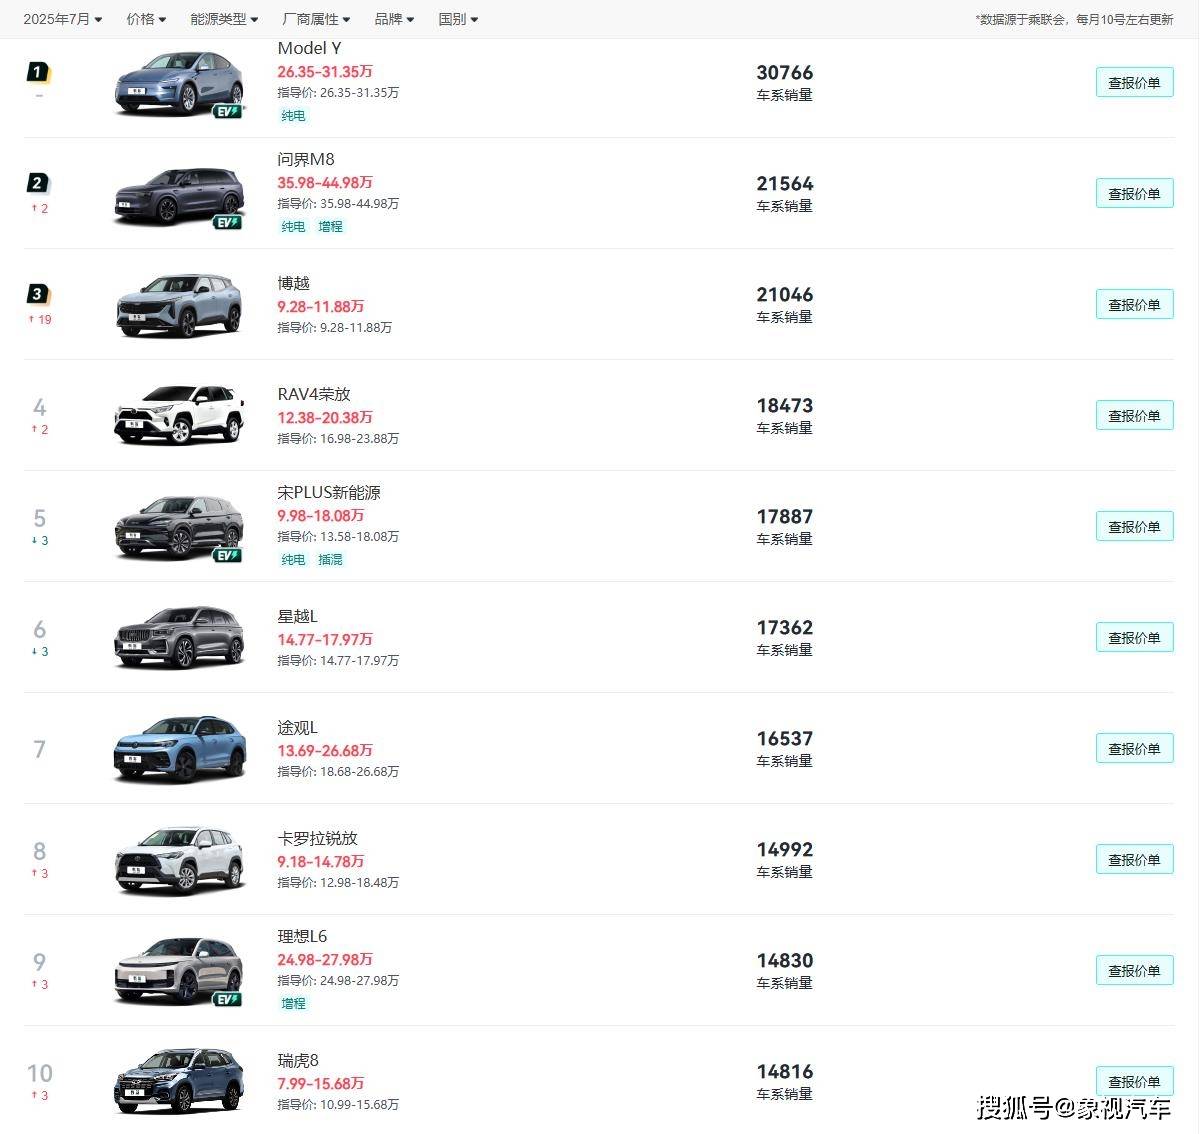
Task: Click the EV badge on 宋PLUS新能源
Action: [228, 555]
